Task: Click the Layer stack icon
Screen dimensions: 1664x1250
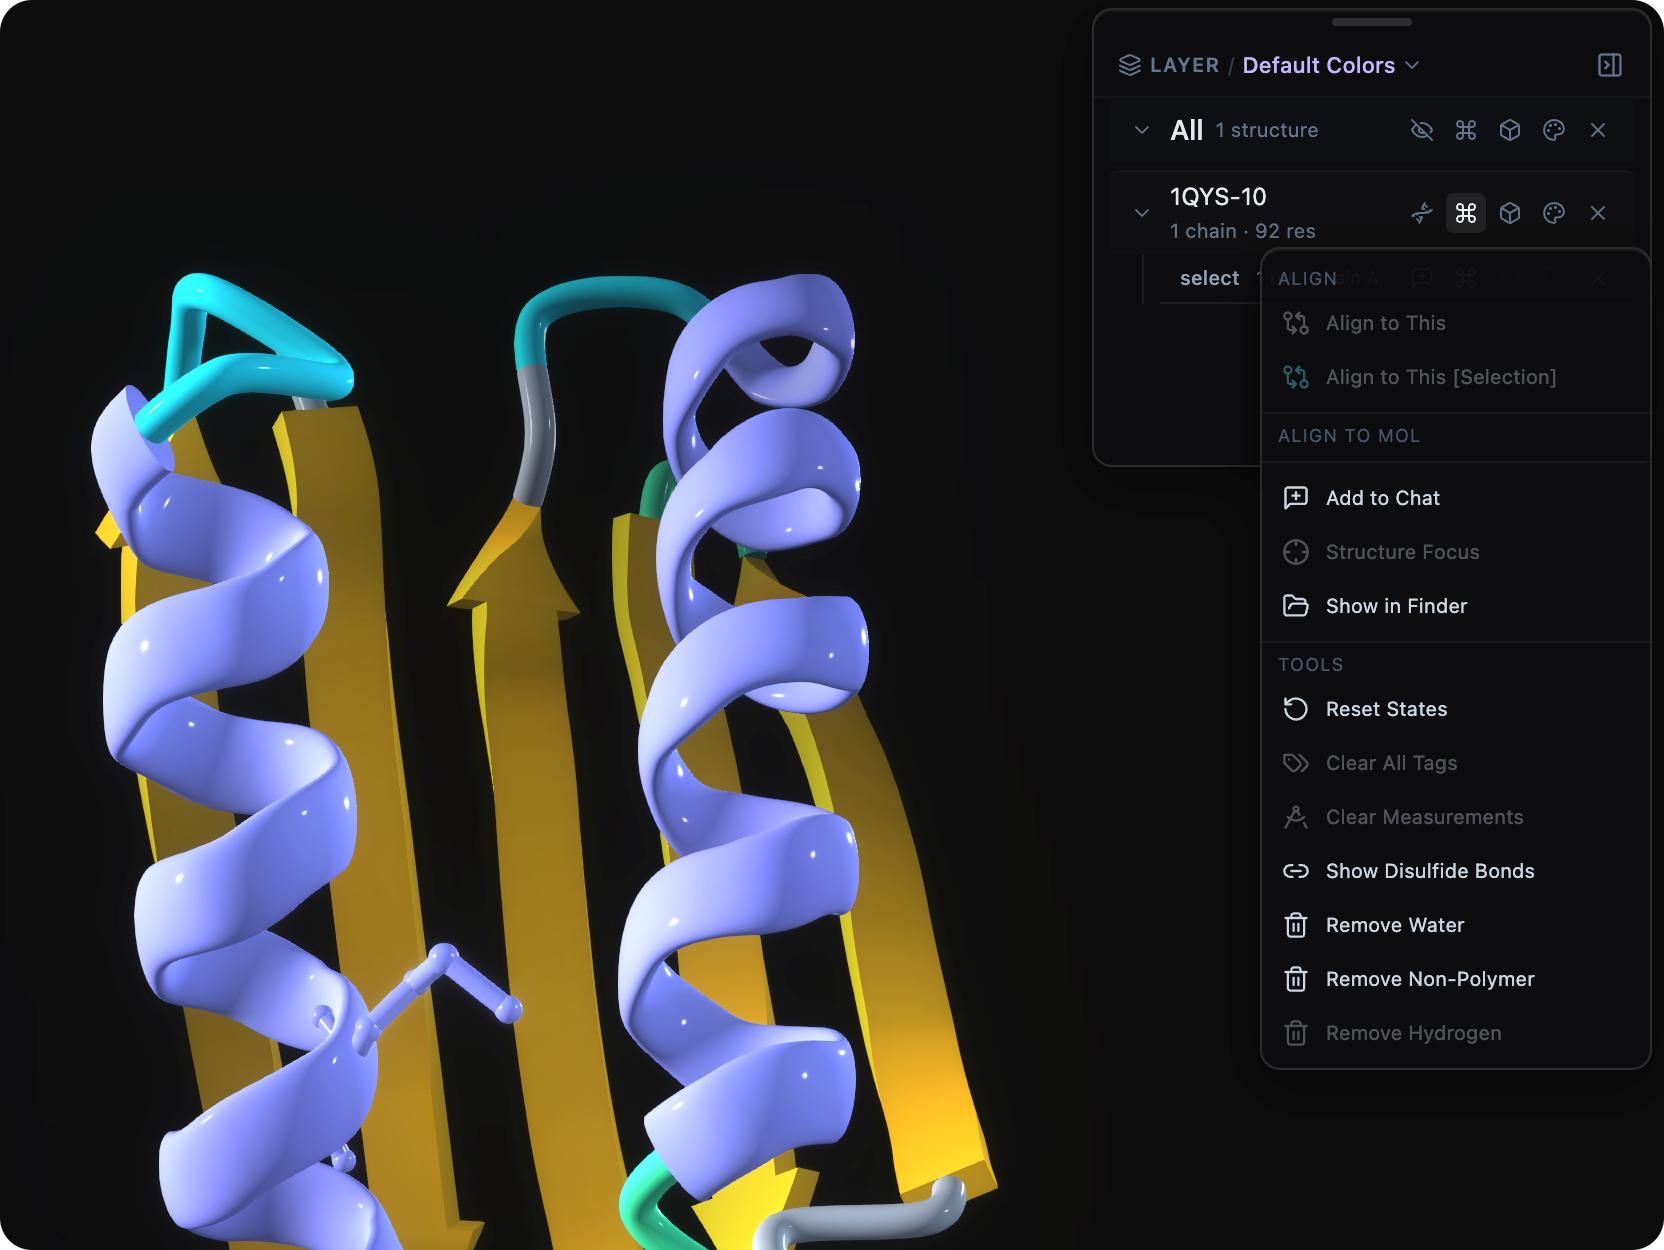Action: click(1130, 65)
